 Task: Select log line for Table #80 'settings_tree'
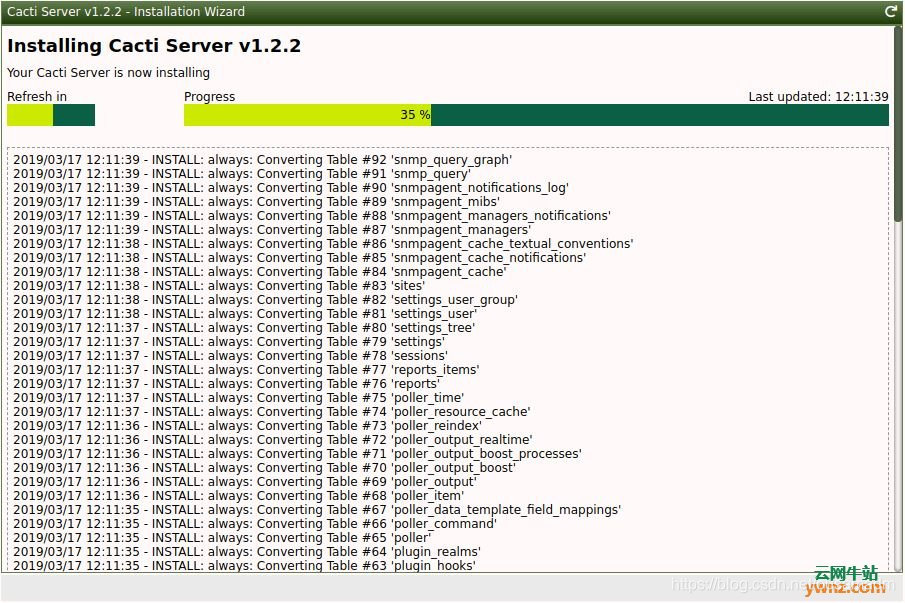[x=244, y=327]
